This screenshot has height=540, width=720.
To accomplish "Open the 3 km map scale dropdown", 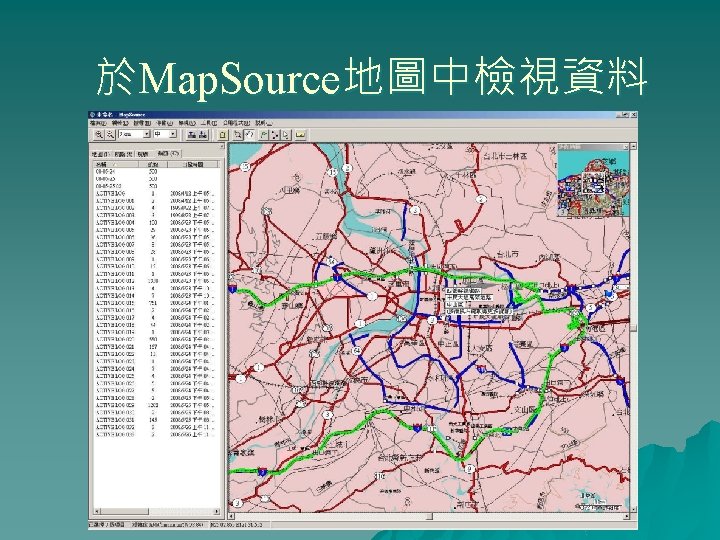I will [x=147, y=134].
